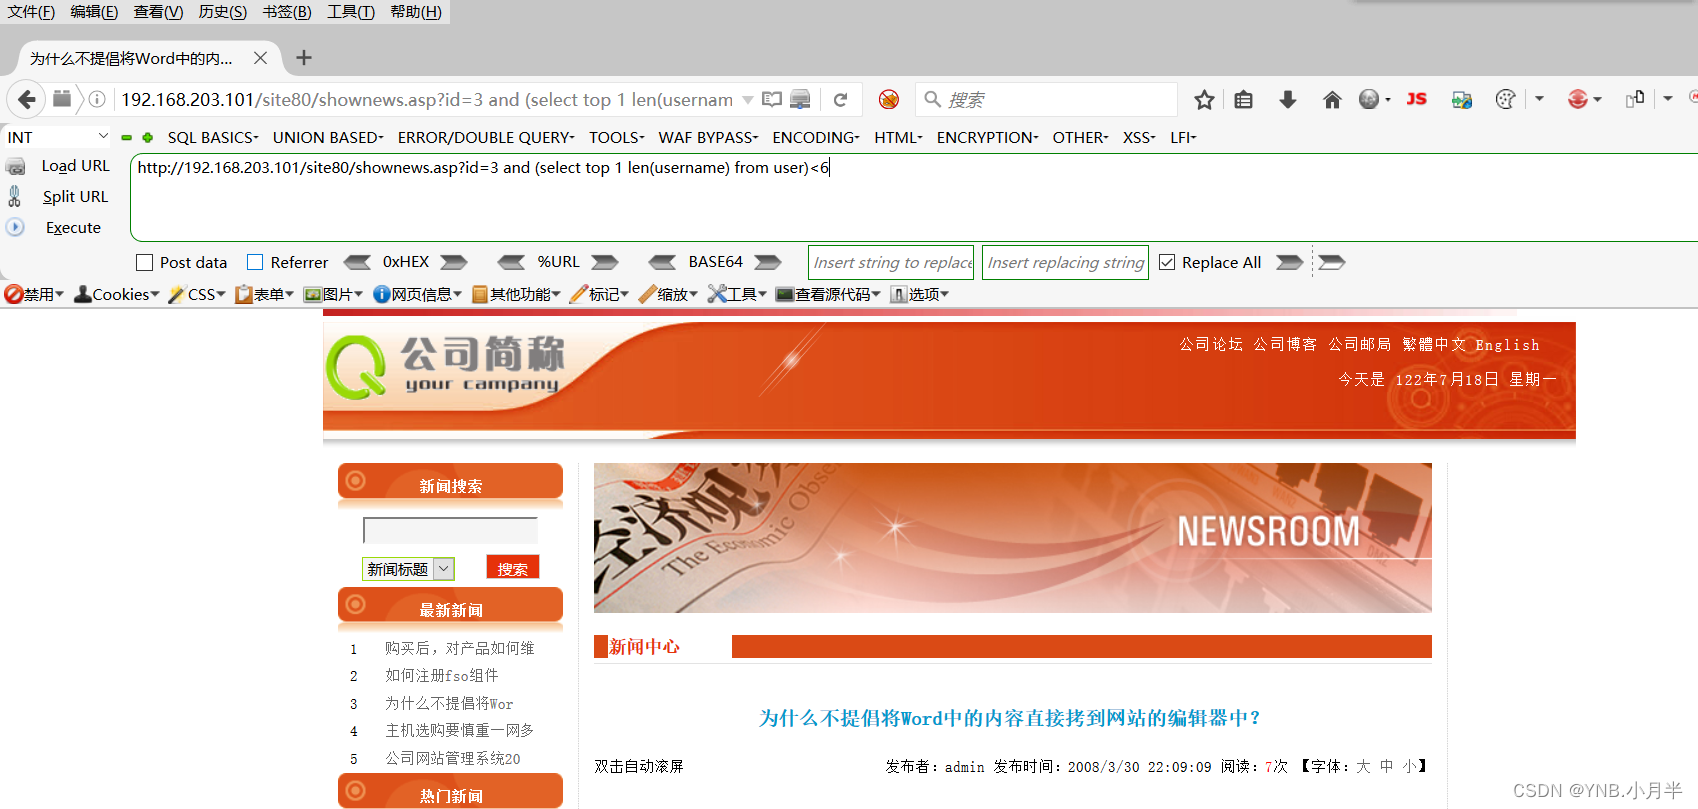The image size is (1698, 809).
Task: Click the reload page icon
Action: pyautogui.click(x=841, y=99)
